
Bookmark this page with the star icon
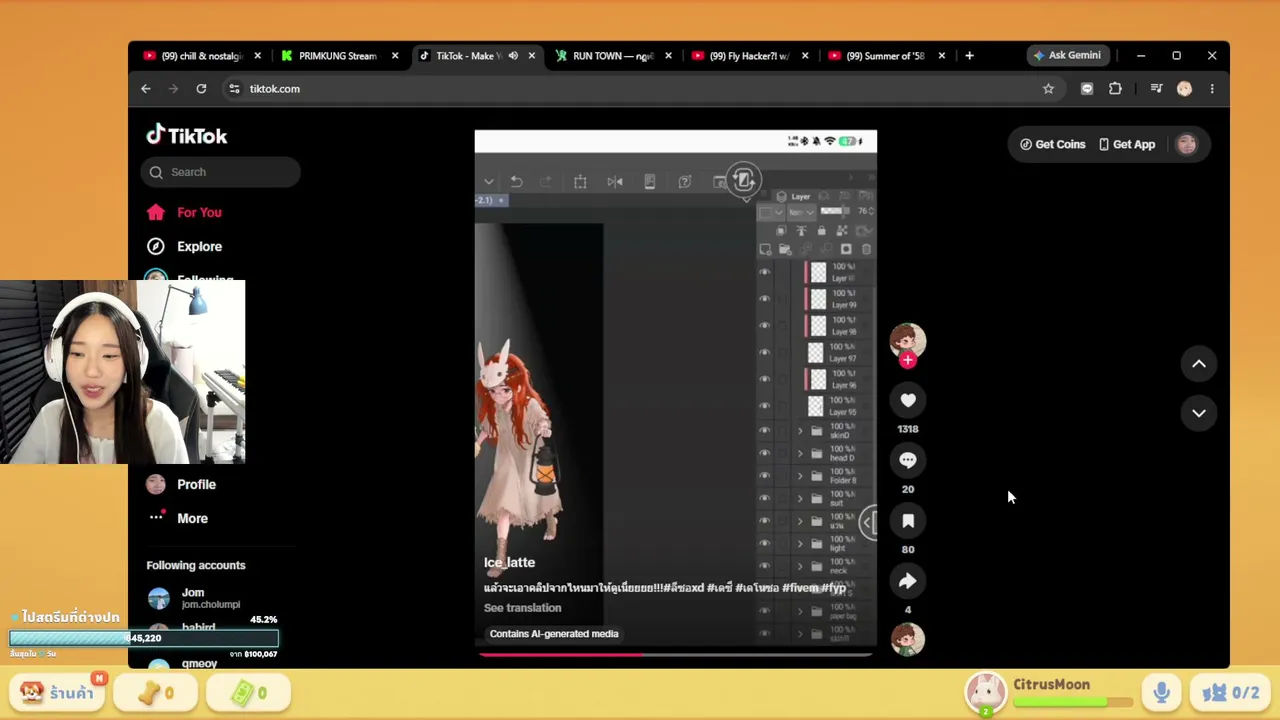[1048, 89]
